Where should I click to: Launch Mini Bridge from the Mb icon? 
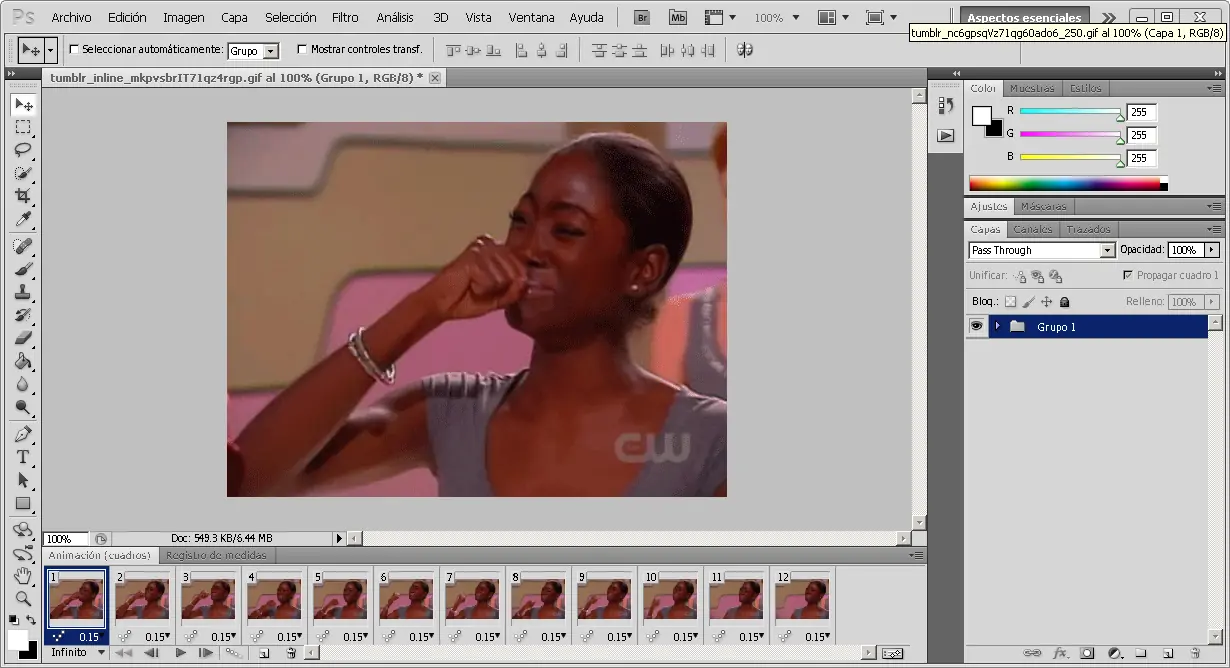(678, 18)
